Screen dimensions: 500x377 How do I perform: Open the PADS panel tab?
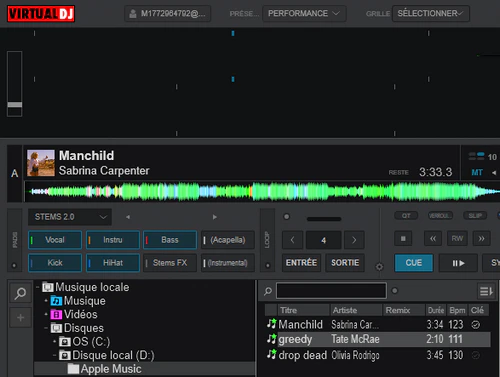[x=15, y=240]
